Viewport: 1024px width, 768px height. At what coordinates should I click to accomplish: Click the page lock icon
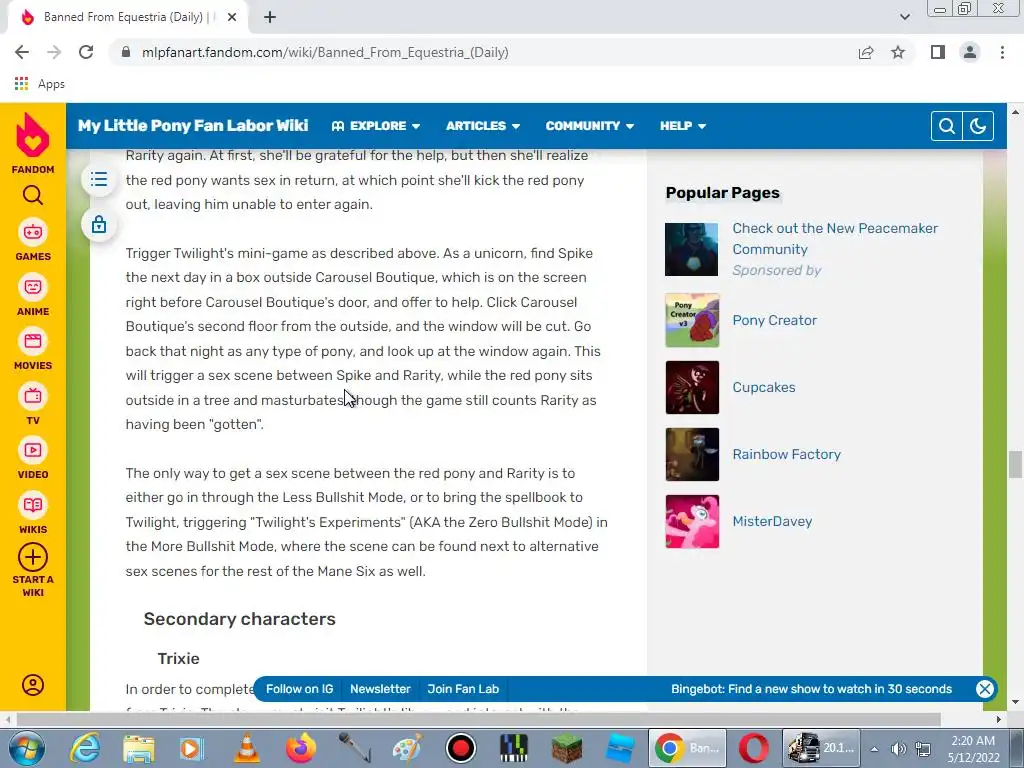point(99,225)
